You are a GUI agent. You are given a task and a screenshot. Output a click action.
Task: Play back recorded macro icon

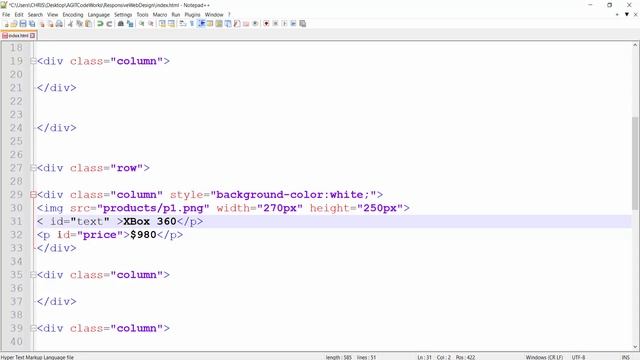point(284,24)
